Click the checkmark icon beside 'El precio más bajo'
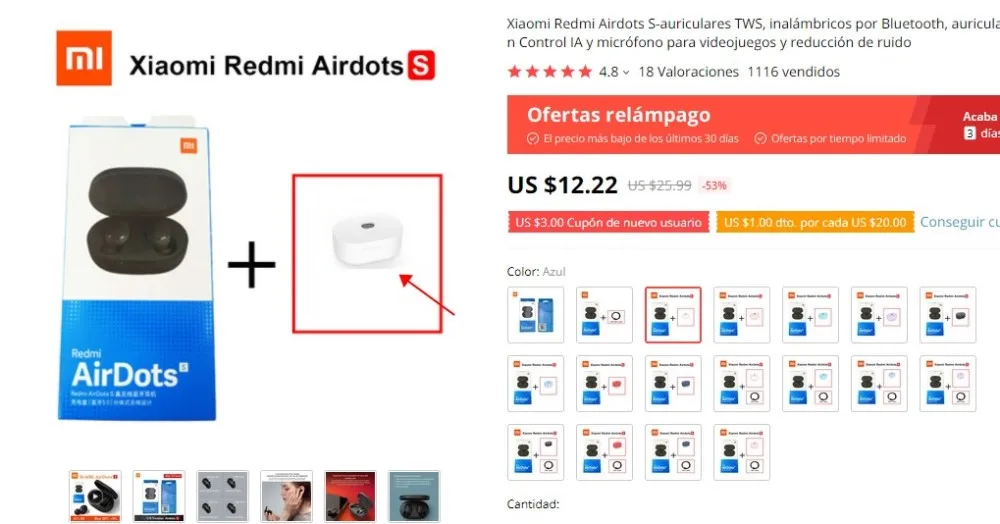The image size is (1000, 524). pos(533,138)
